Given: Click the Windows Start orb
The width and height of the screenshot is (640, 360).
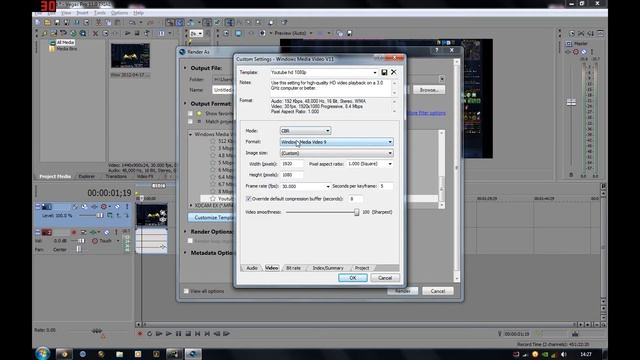Looking at the screenshot, I should (x=42, y=353).
